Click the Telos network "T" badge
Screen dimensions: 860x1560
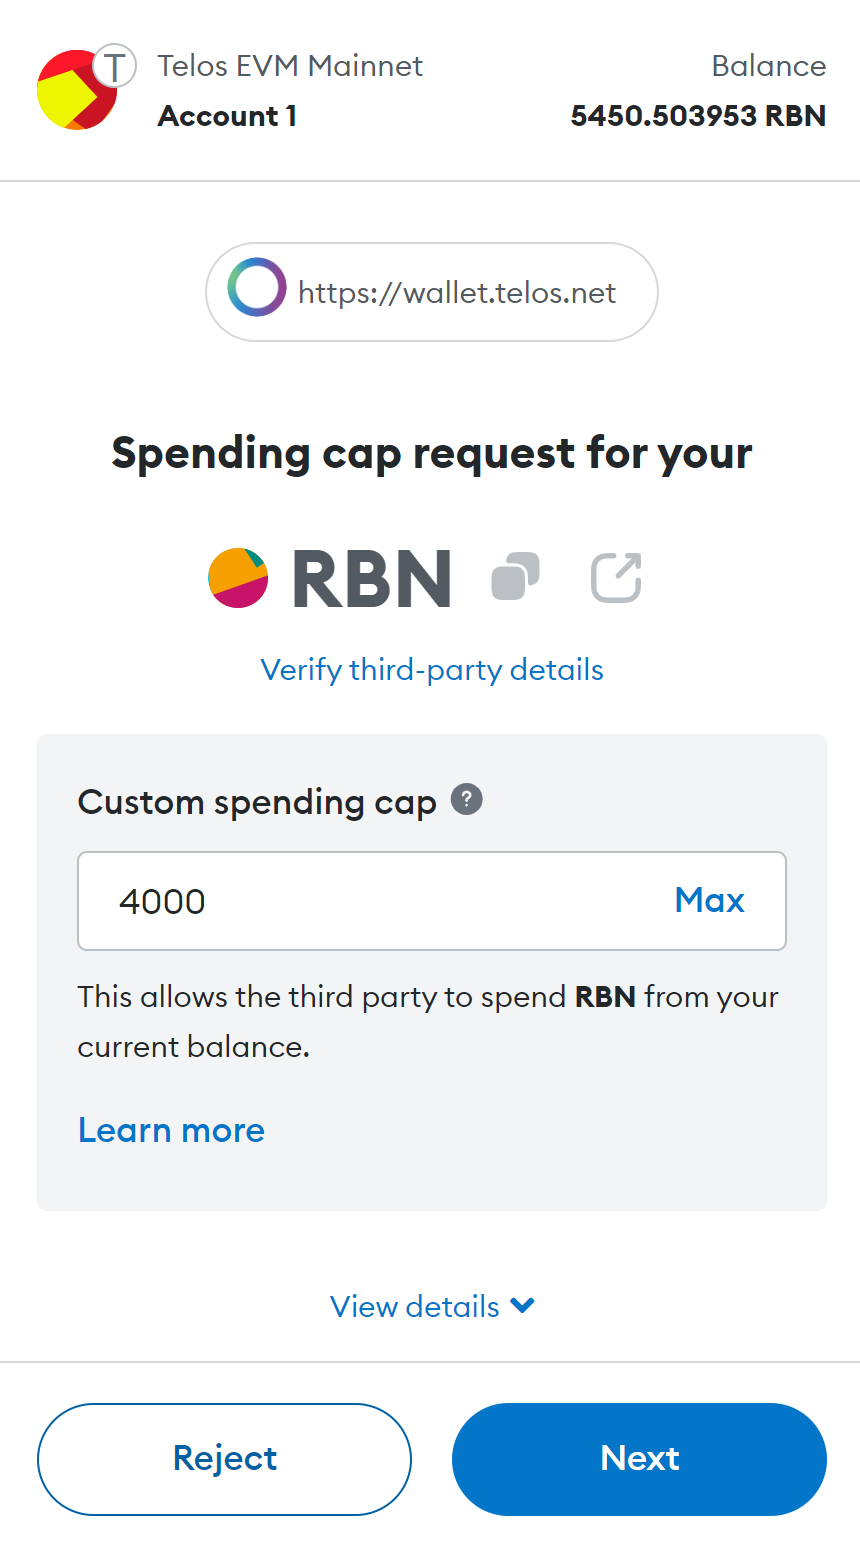115,68
